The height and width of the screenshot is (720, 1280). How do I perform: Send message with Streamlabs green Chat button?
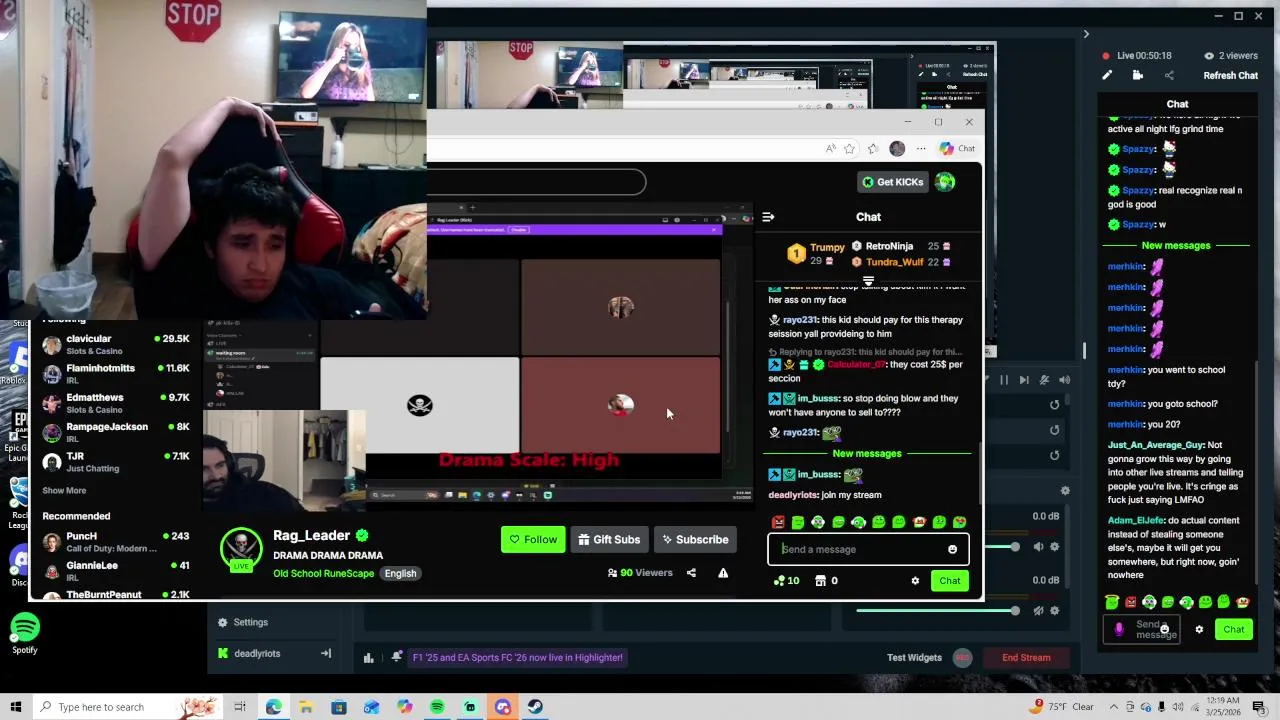(x=1234, y=629)
